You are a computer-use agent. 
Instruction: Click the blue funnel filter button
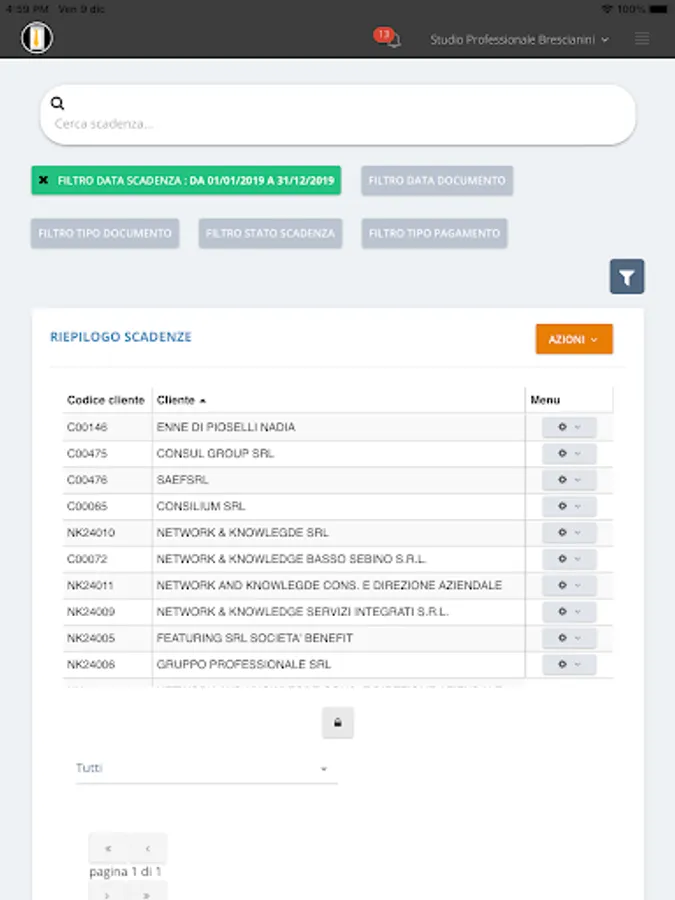tap(627, 277)
